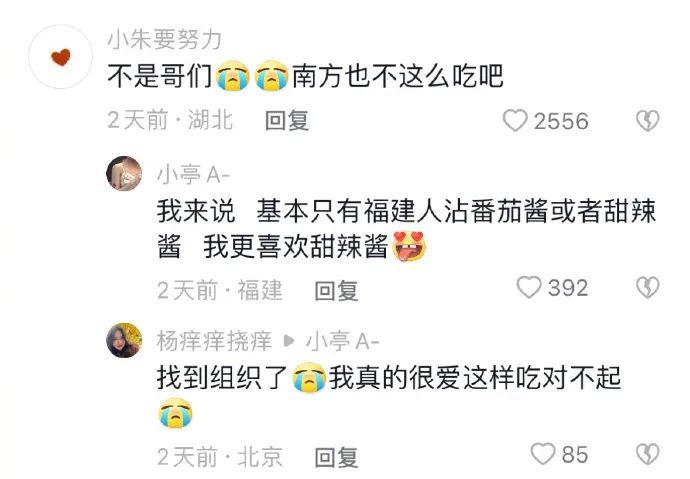Like the comment by 小朱要努力
690x479 pixels.
pyautogui.click(x=515, y=121)
